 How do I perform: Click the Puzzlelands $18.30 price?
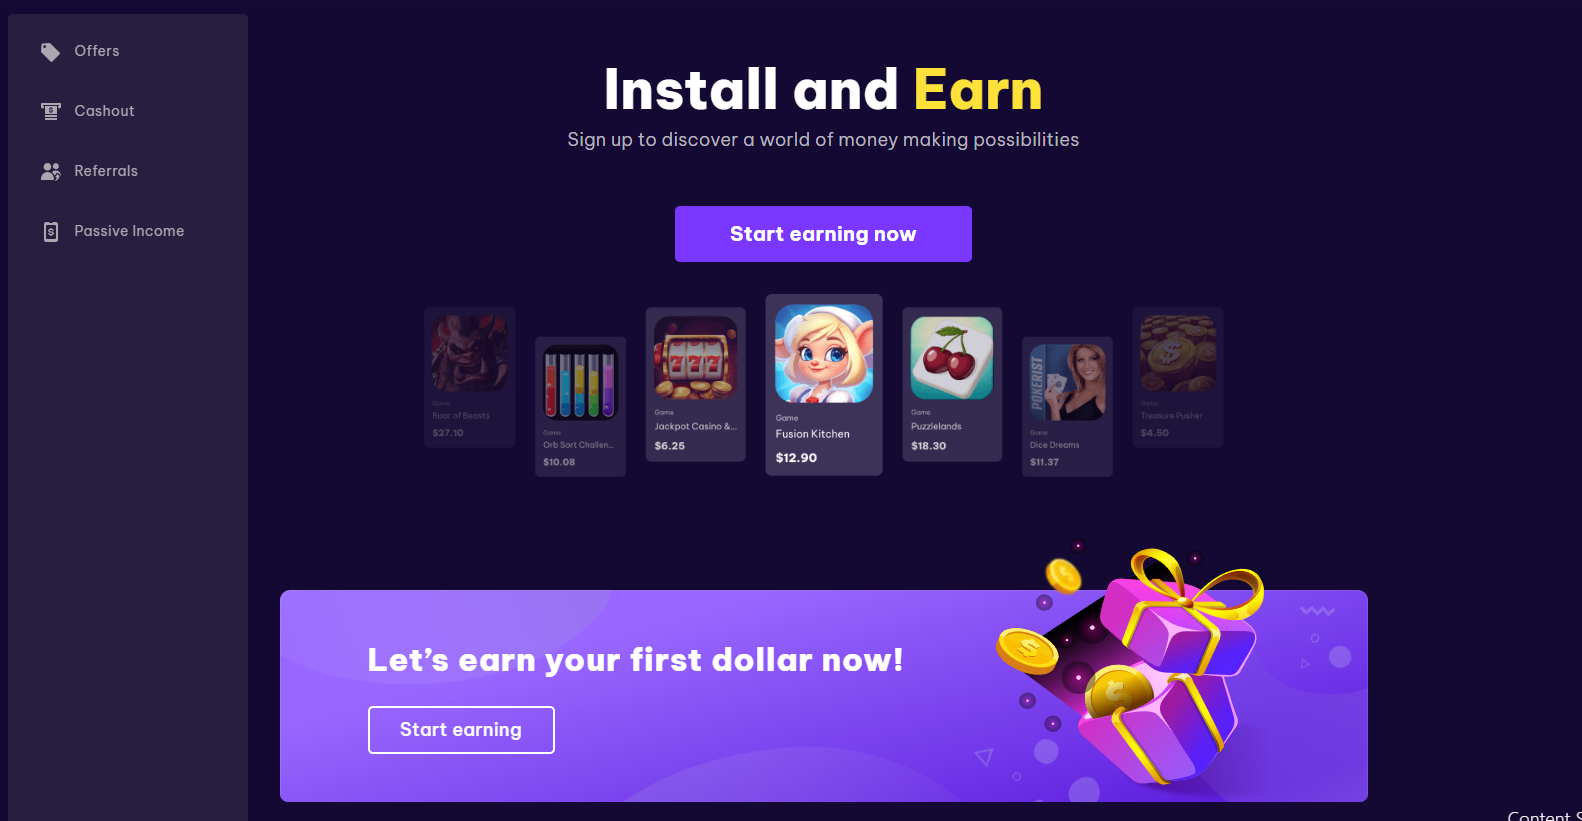click(928, 446)
